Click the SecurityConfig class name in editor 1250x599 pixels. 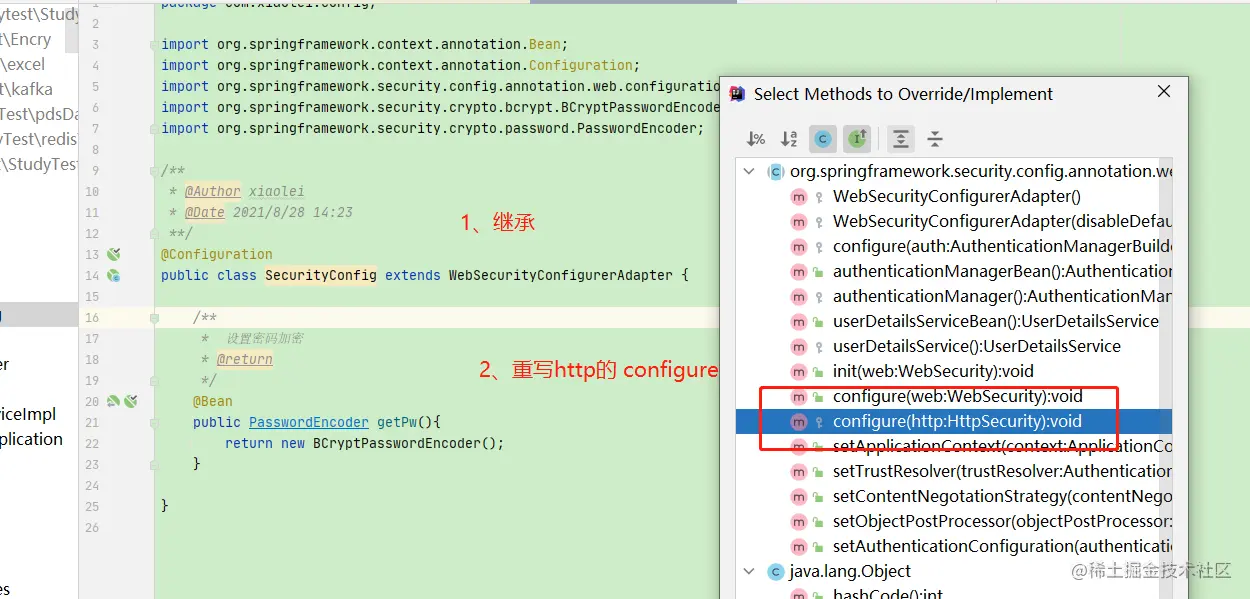pyautogui.click(x=321, y=275)
